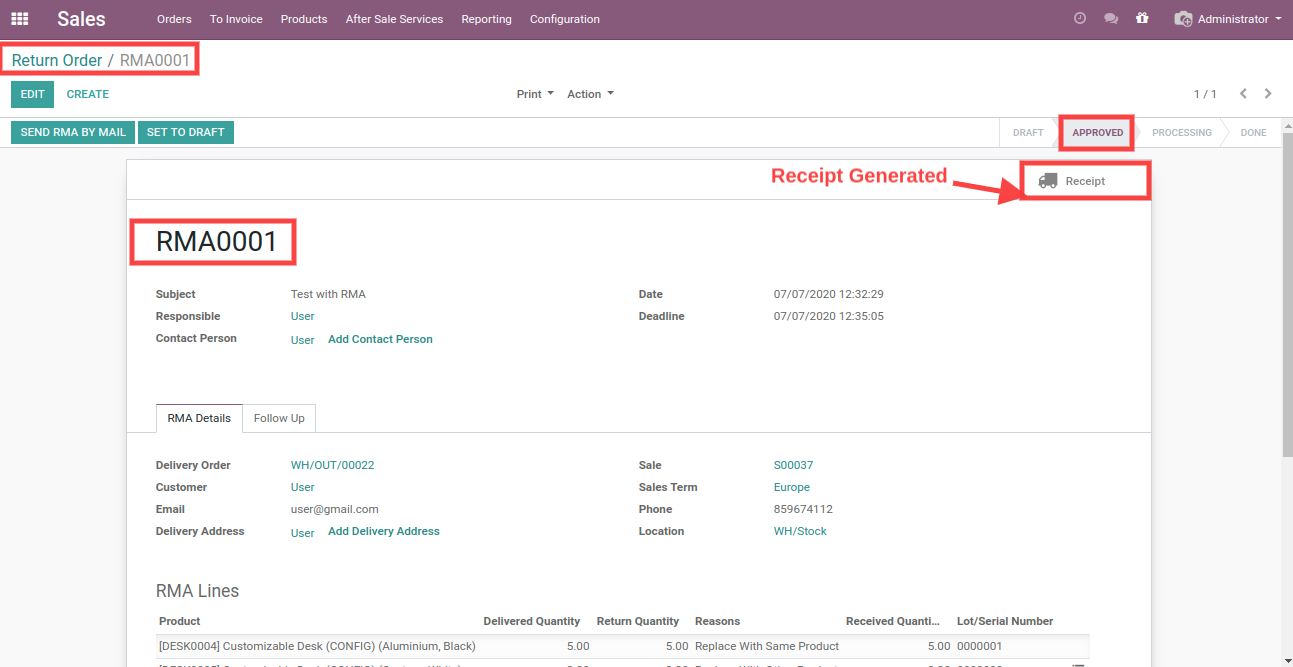Open the Customer User link
Image resolution: width=1293 pixels, height=667 pixels.
point(303,487)
